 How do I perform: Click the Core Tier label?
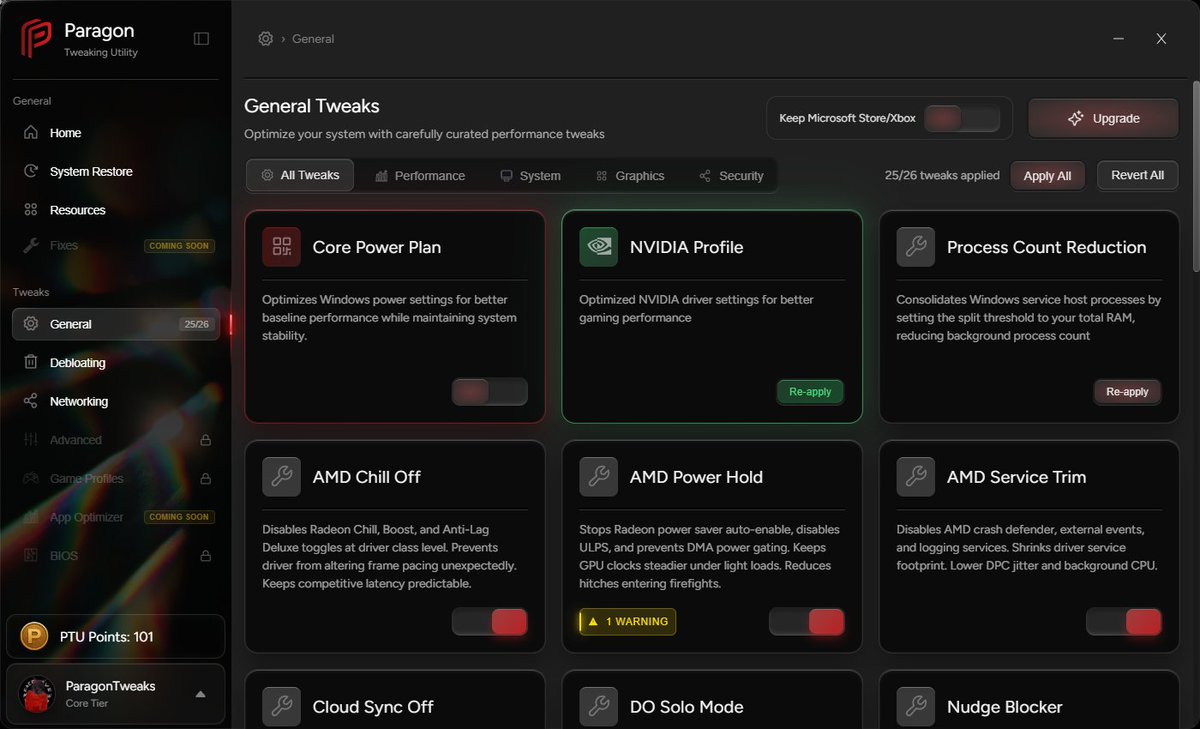[86, 704]
